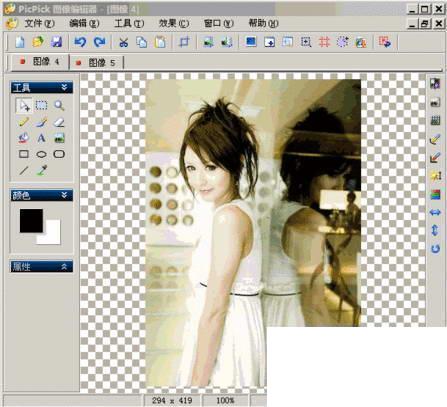Click the 294 x 419 size in status bar
447x407 pixels.
172,400
